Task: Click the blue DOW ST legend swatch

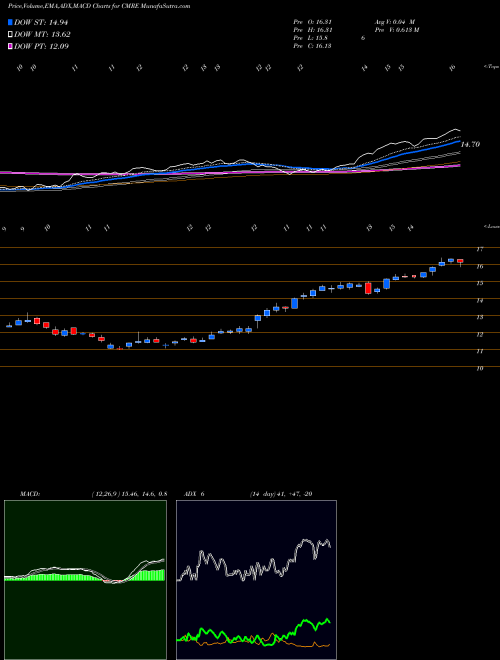Action: coord(11,22)
